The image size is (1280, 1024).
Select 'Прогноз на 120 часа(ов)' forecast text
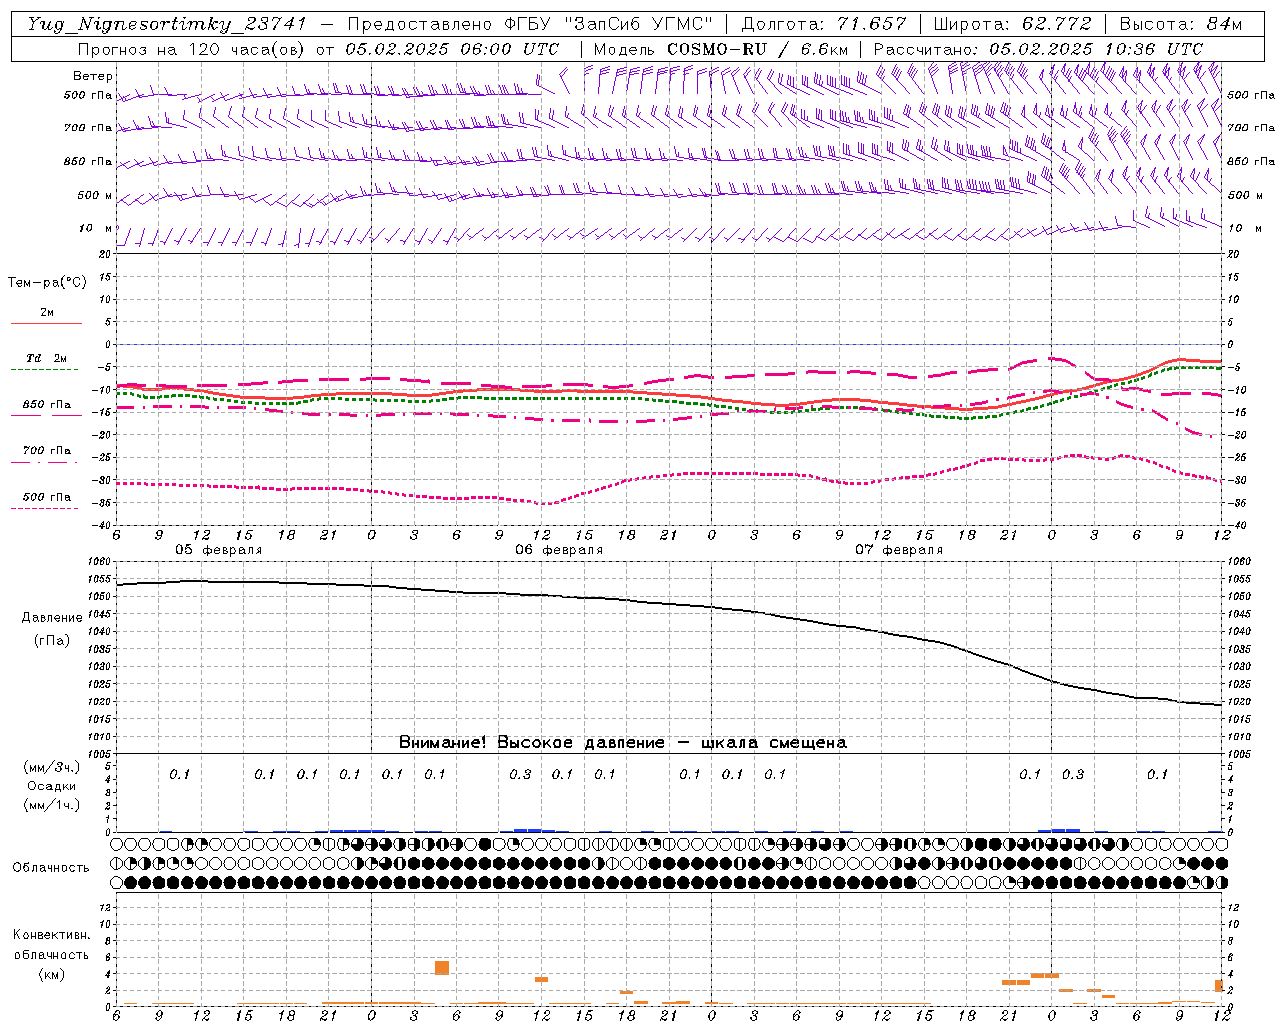click(192, 49)
